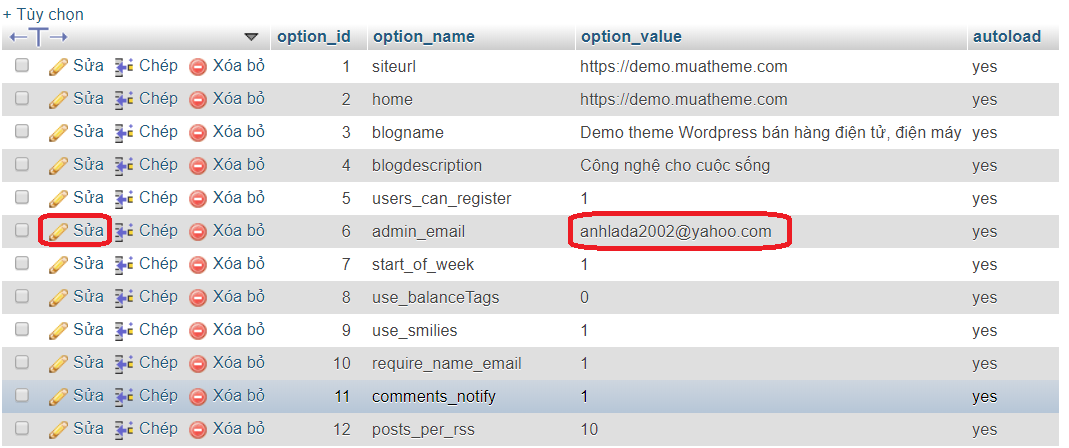Click the pencil icon for comments_notify row

[58, 397]
